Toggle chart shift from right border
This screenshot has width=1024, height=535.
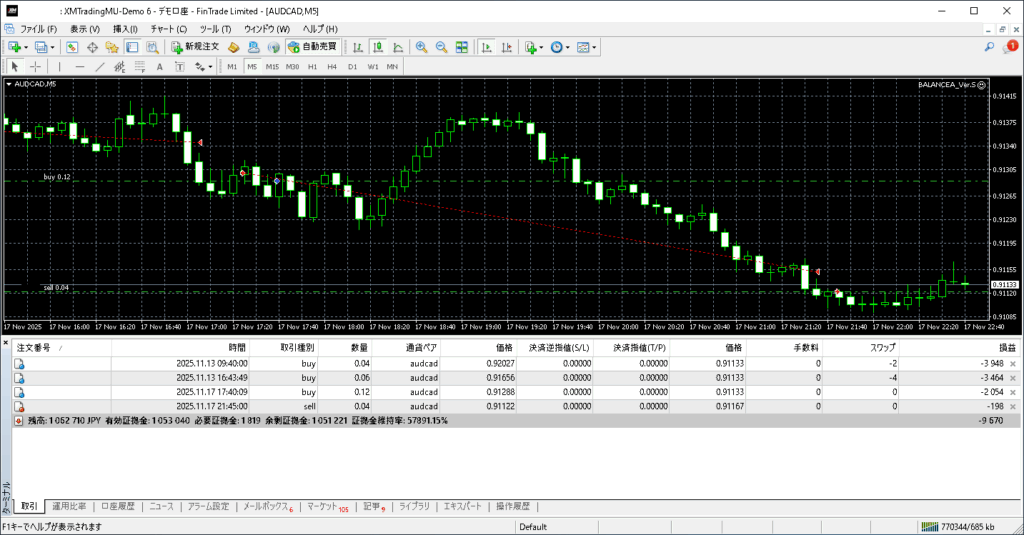[506, 47]
